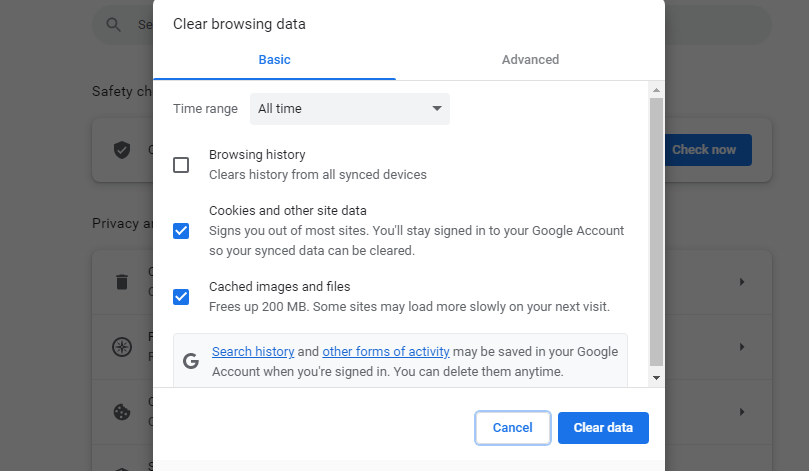Click the search magnifier icon in settings

click(114, 24)
